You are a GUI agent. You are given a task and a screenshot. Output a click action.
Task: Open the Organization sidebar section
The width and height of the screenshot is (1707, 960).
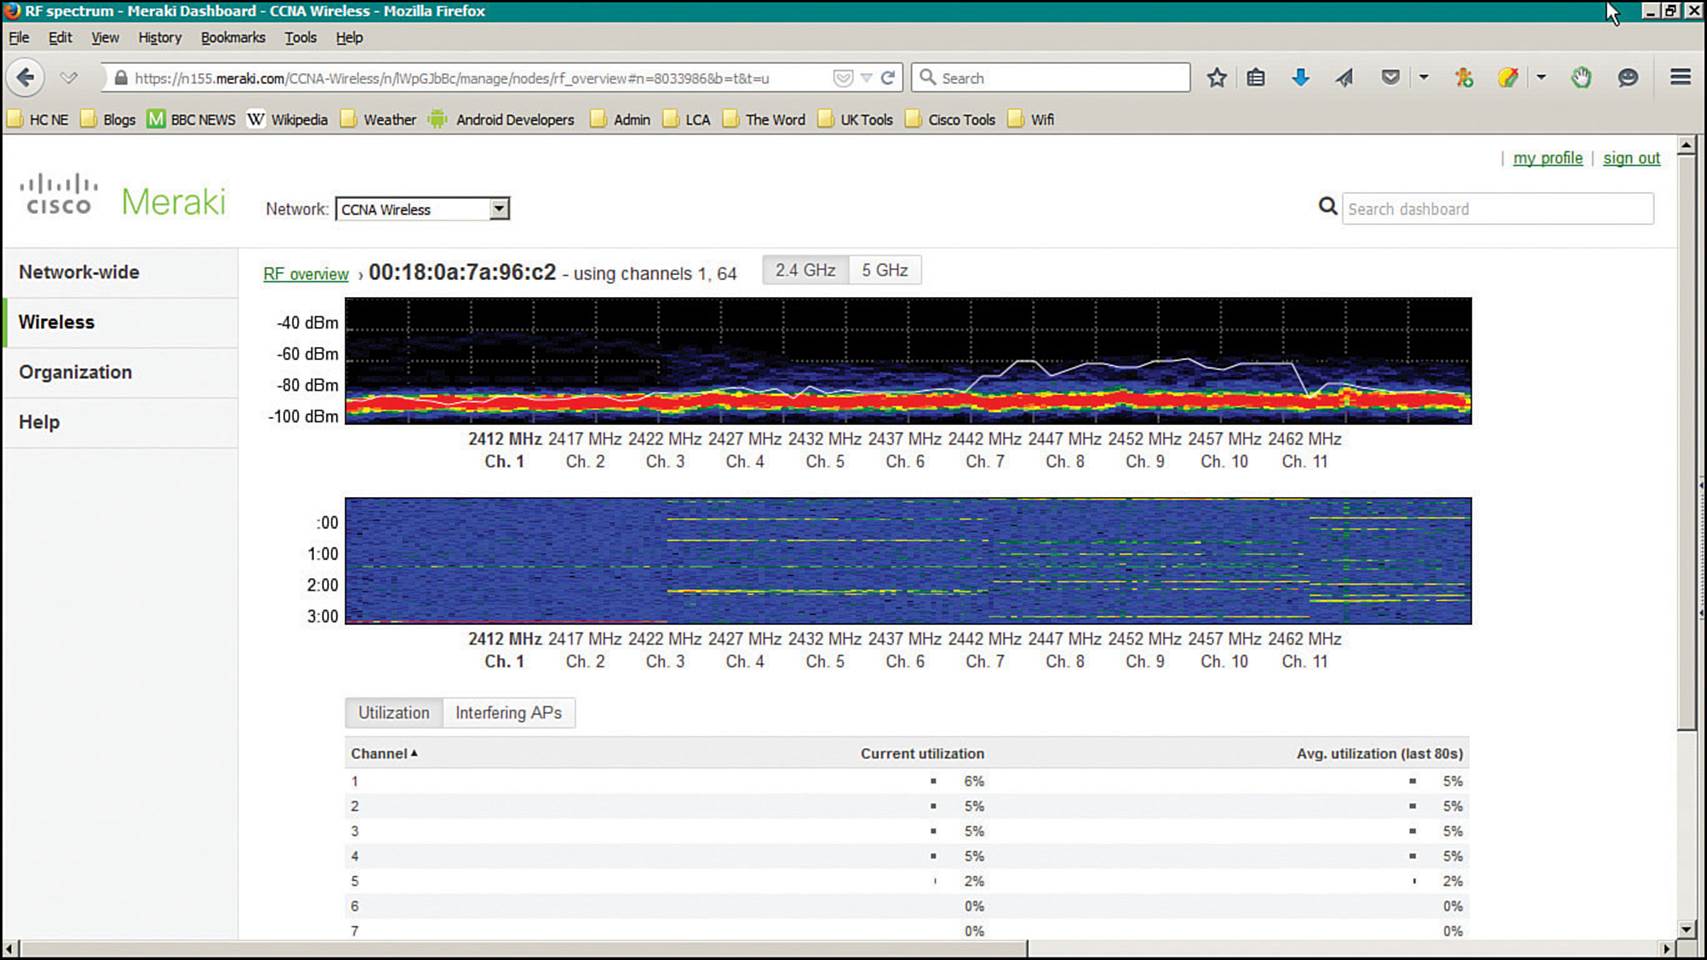click(x=120, y=372)
